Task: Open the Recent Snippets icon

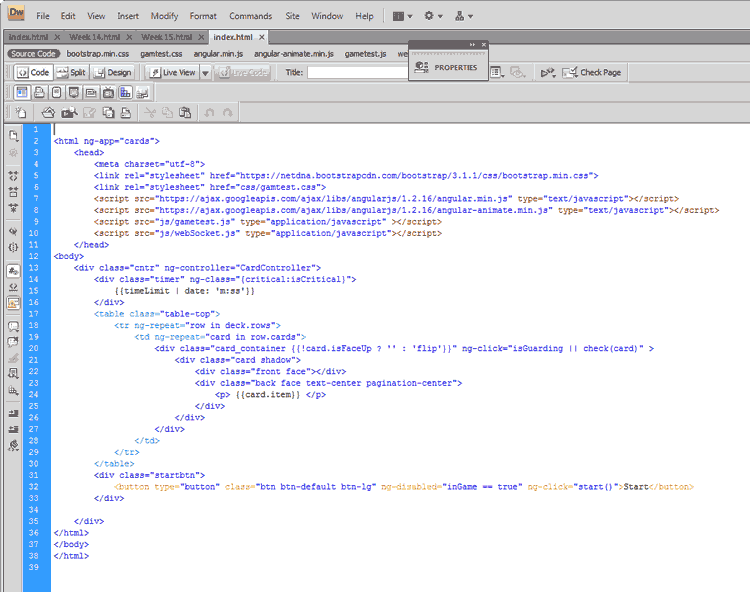Action: [13, 373]
